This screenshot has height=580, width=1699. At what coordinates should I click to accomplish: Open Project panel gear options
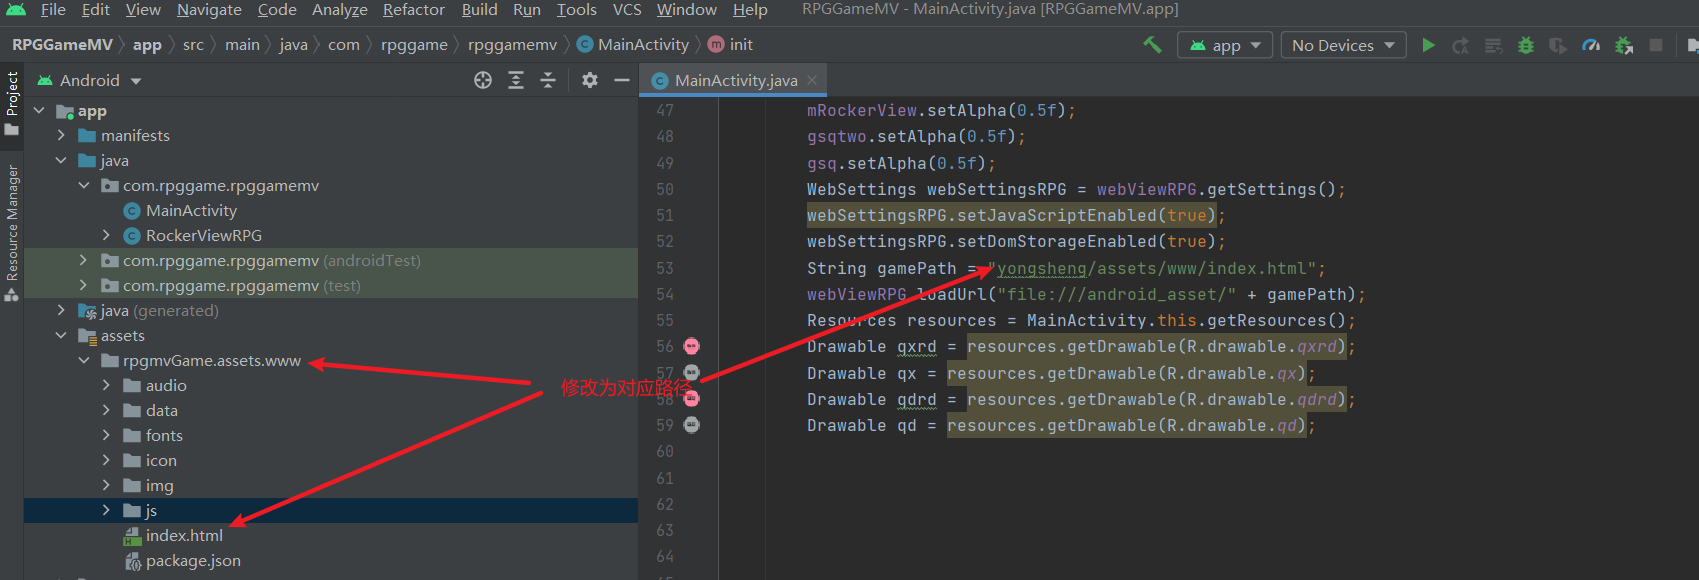pos(590,80)
